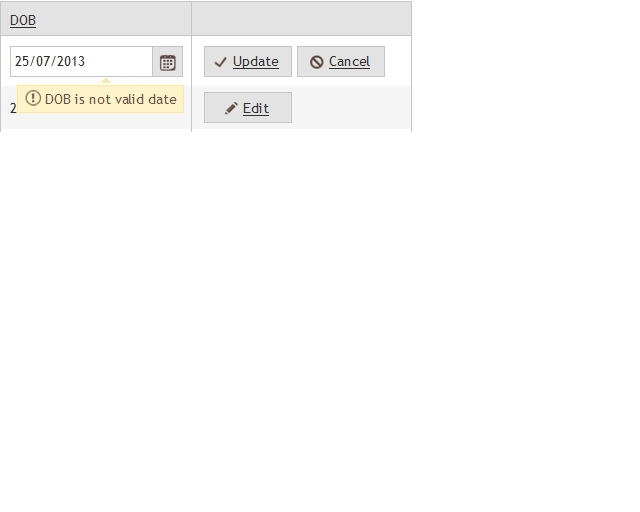Click the "DOB is not valid date" message

click(111, 99)
